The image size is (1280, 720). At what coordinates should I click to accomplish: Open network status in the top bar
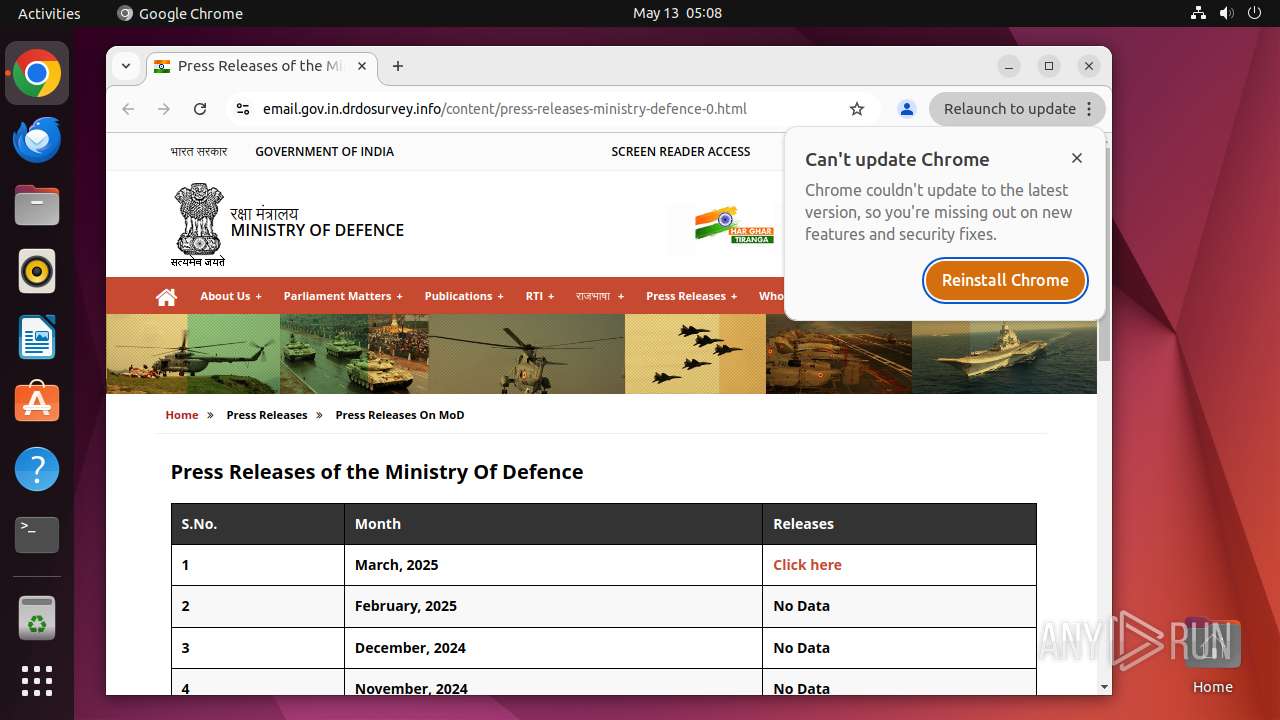tap(1198, 13)
